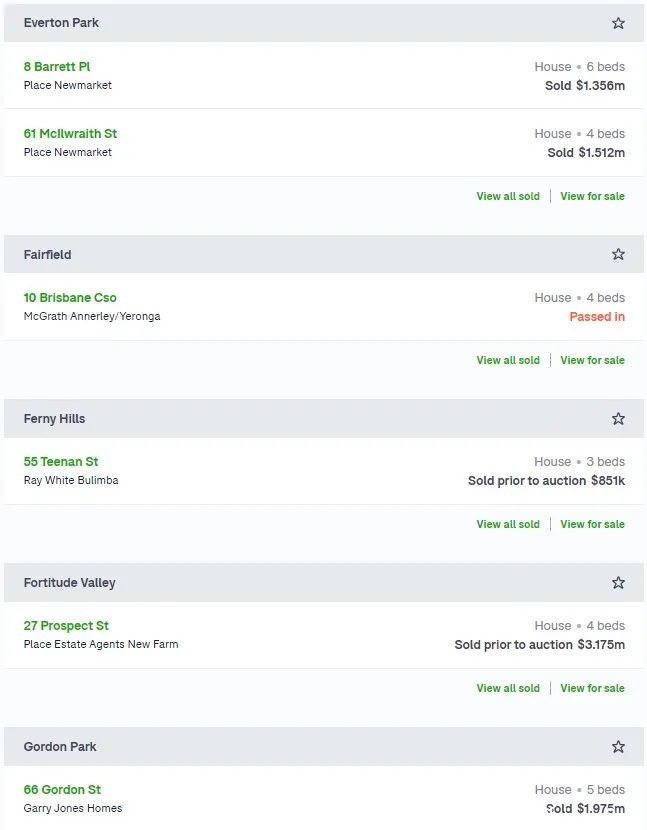Select the Gordon Park section header
Screen dimensions: 647x830
click(x=324, y=746)
